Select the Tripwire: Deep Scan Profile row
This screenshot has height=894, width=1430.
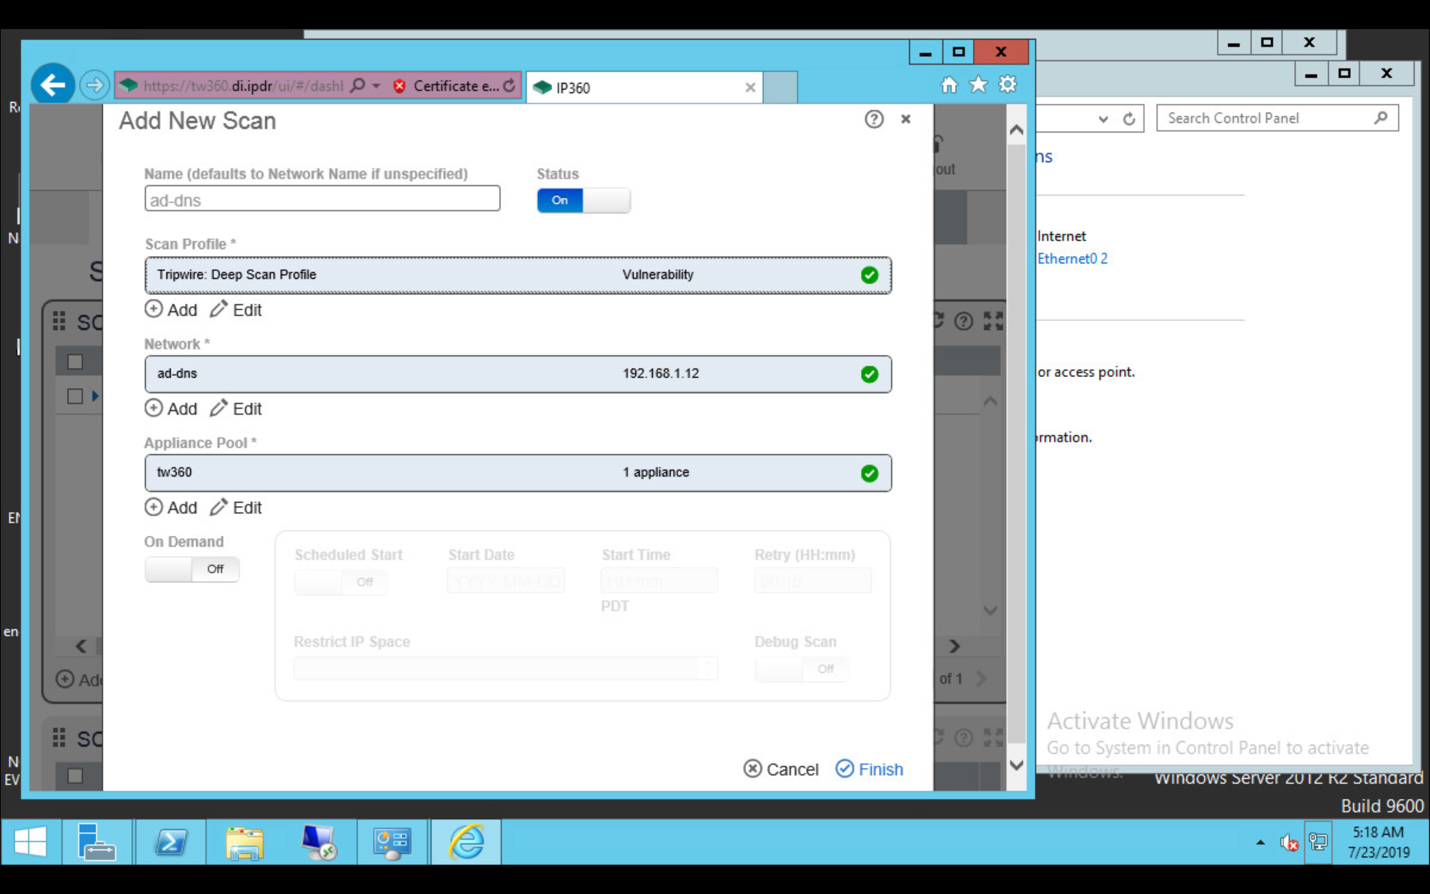(518, 275)
